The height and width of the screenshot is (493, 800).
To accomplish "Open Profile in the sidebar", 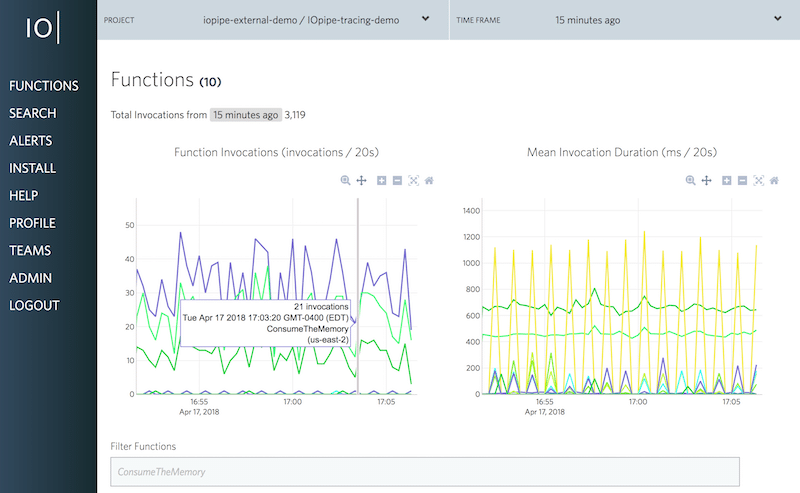I will (32, 224).
